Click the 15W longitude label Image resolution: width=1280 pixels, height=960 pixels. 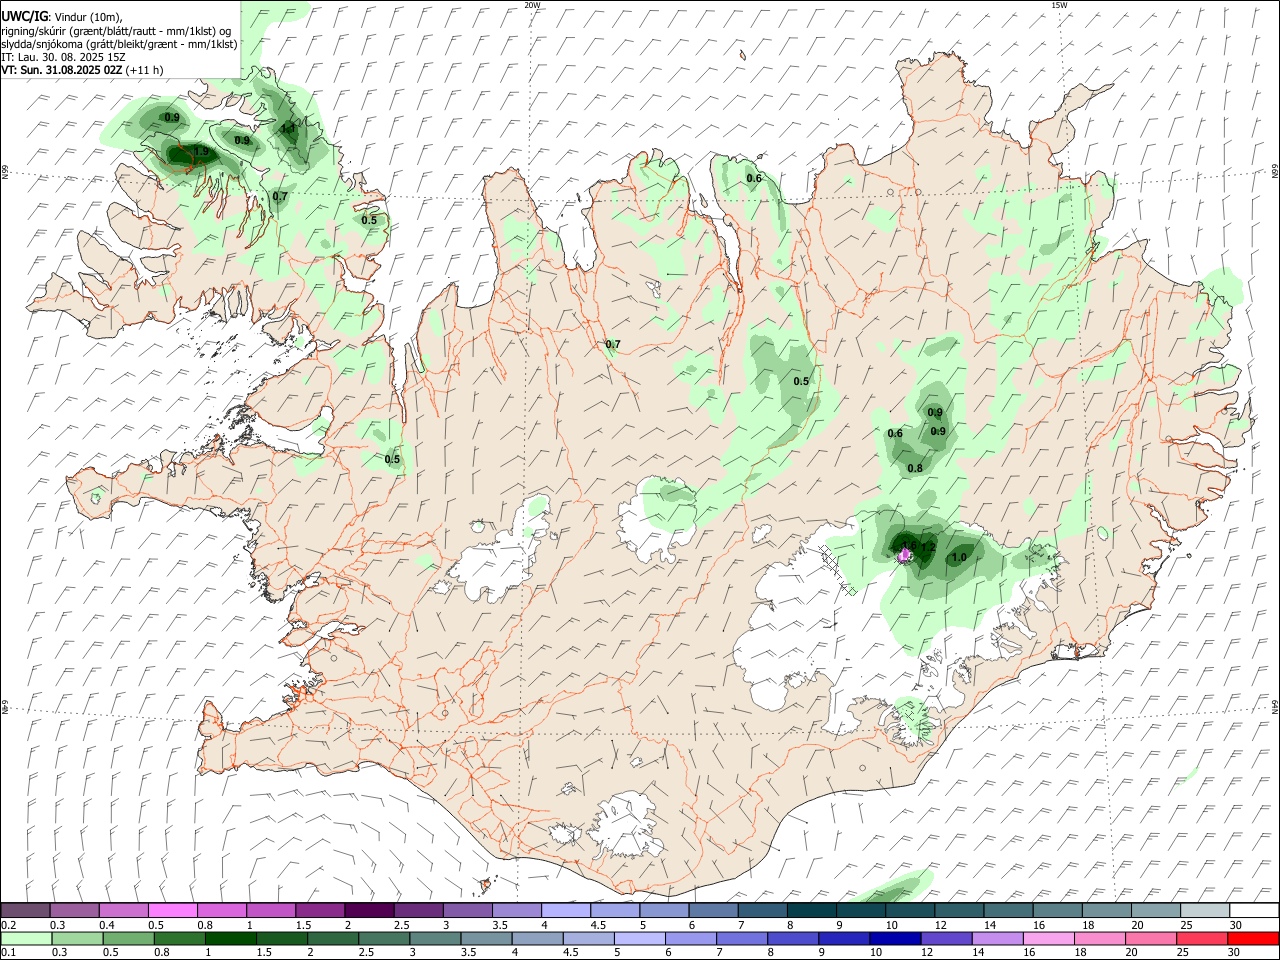coord(1059,5)
